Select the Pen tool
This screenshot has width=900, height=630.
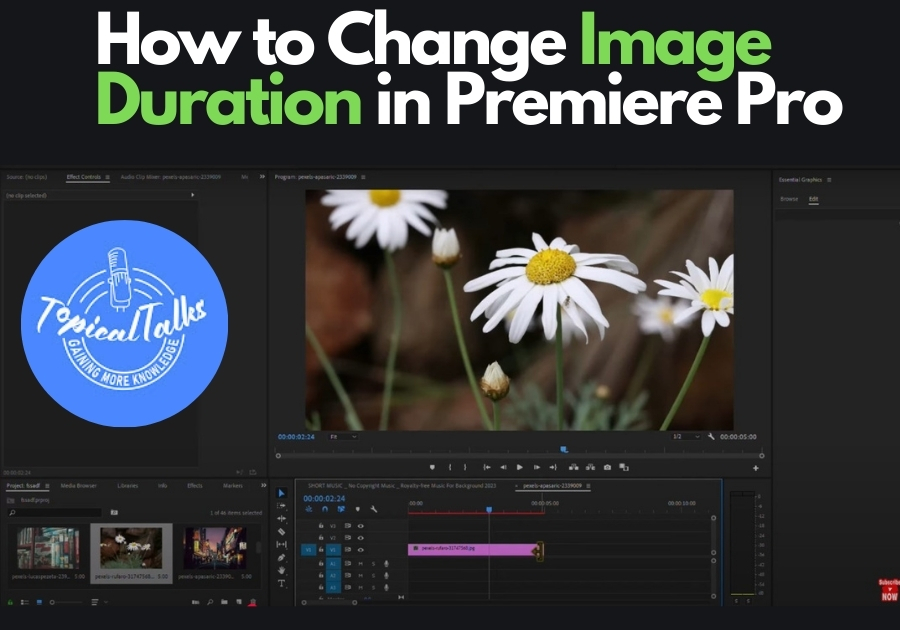pos(281,557)
